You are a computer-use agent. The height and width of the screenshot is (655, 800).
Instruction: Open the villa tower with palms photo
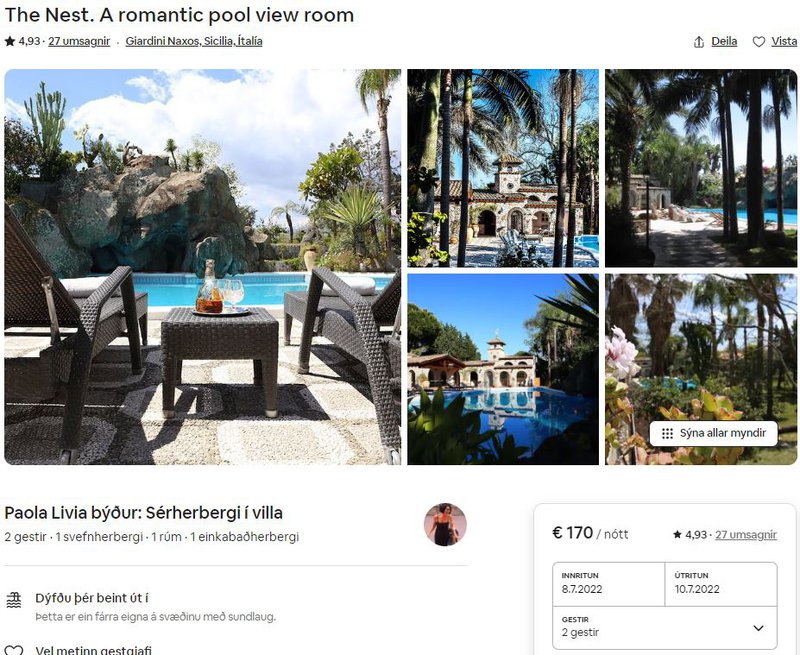tap(503, 168)
